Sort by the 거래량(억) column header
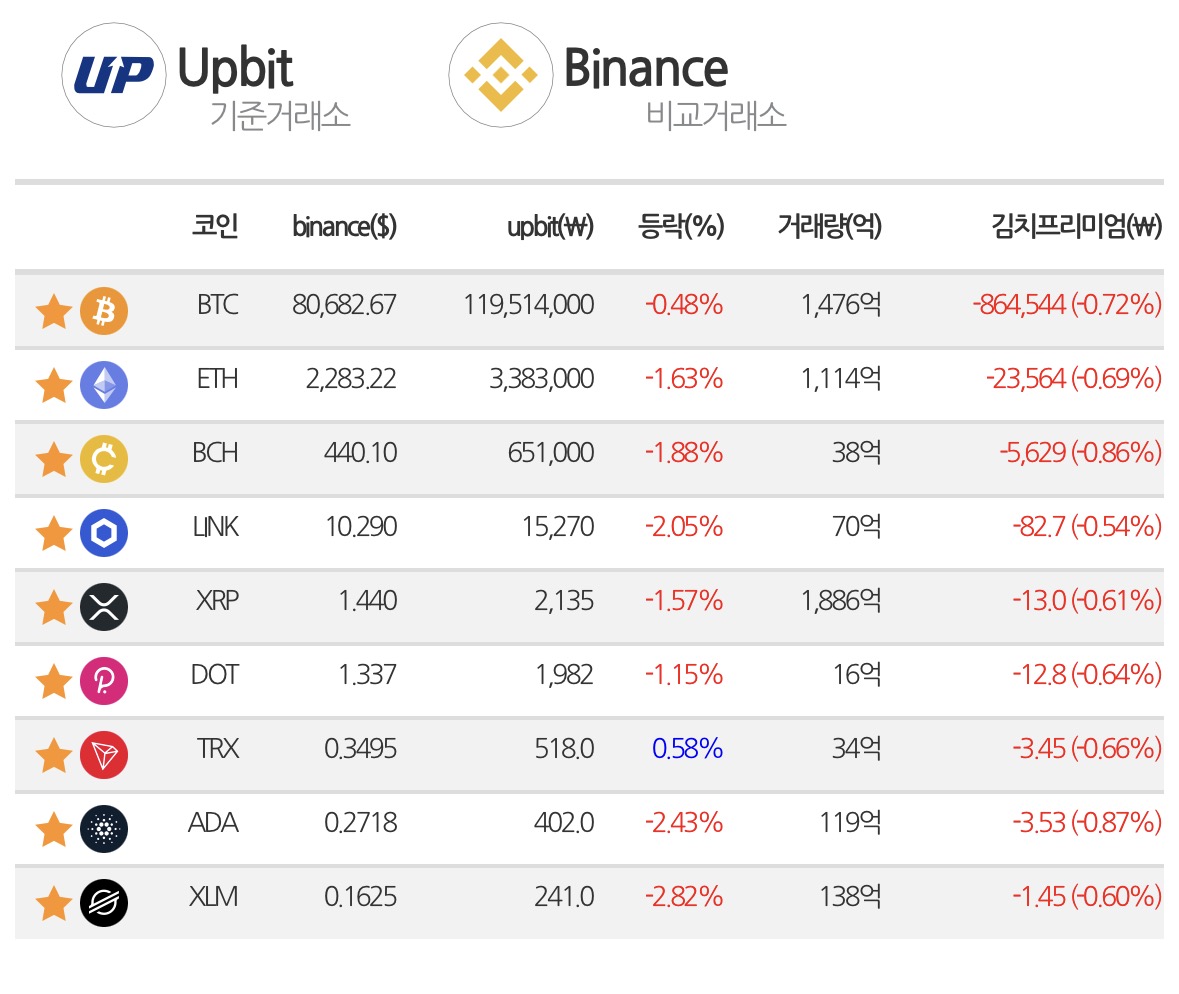Image resolution: width=1179 pixels, height=994 pixels. (829, 226)
